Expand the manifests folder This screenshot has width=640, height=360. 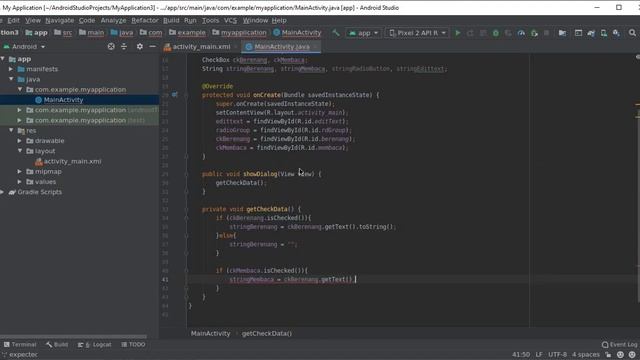tap(11, 69)
